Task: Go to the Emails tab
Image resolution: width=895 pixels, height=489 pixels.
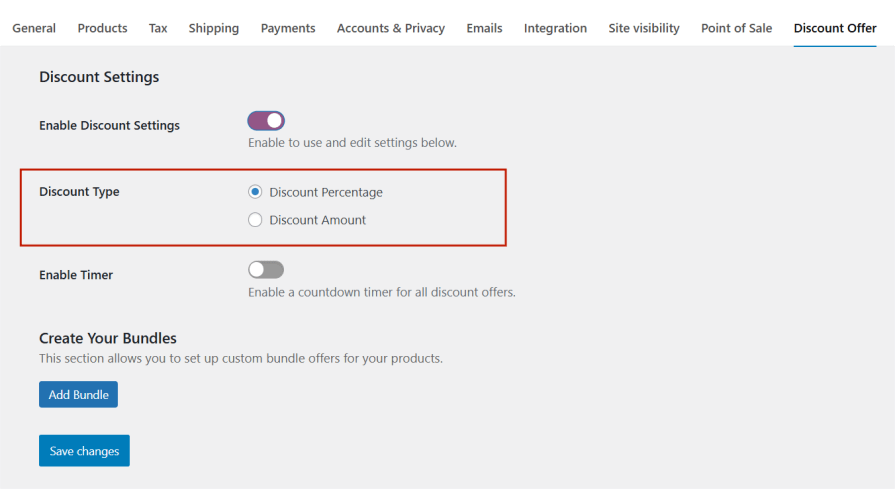Action: coord(484,28)
